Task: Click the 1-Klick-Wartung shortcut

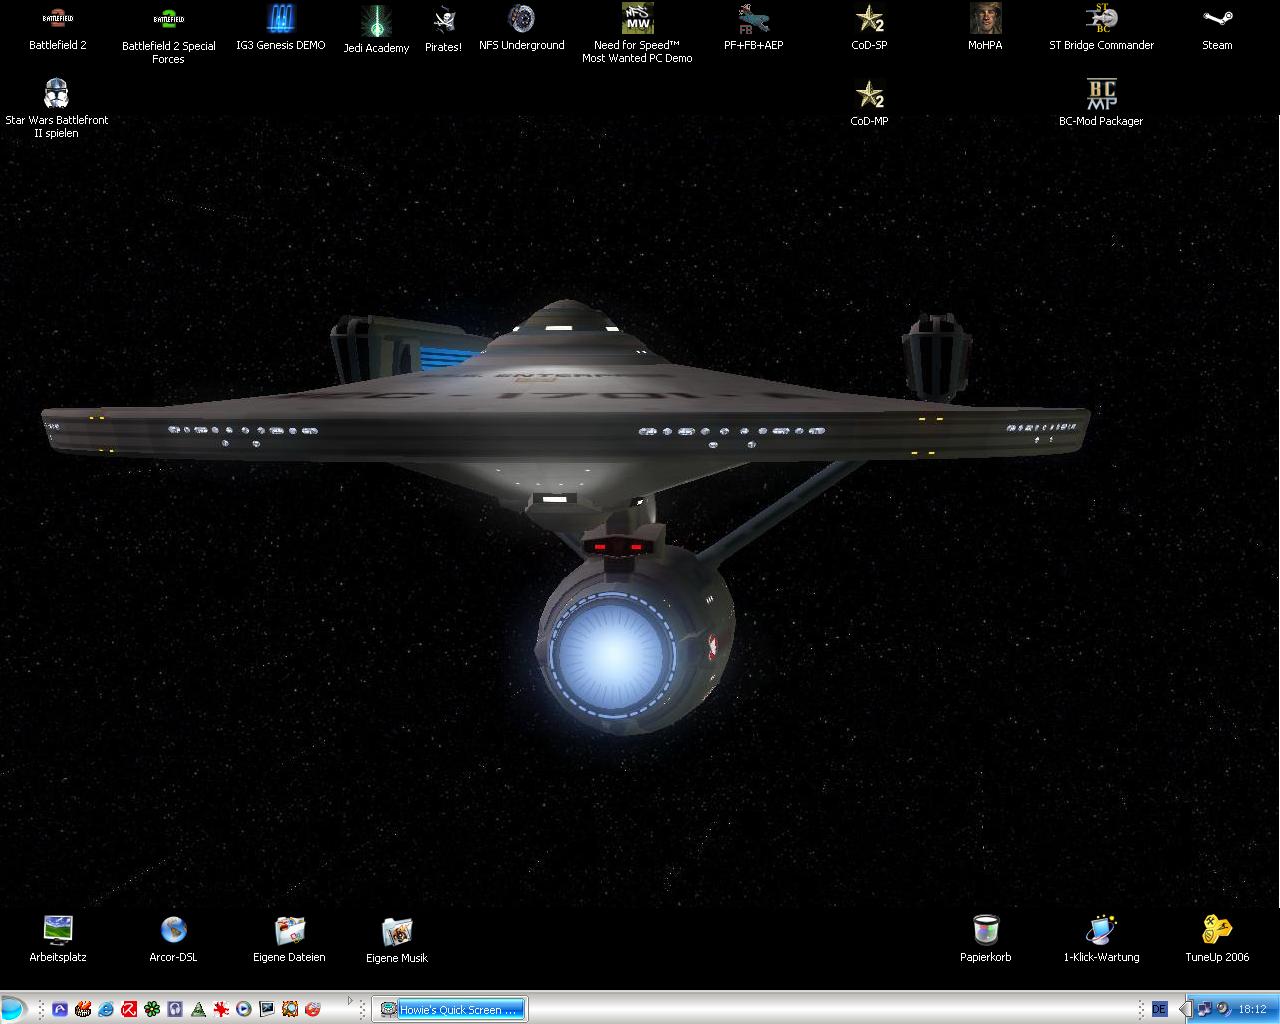Action: coord(1101,940)
